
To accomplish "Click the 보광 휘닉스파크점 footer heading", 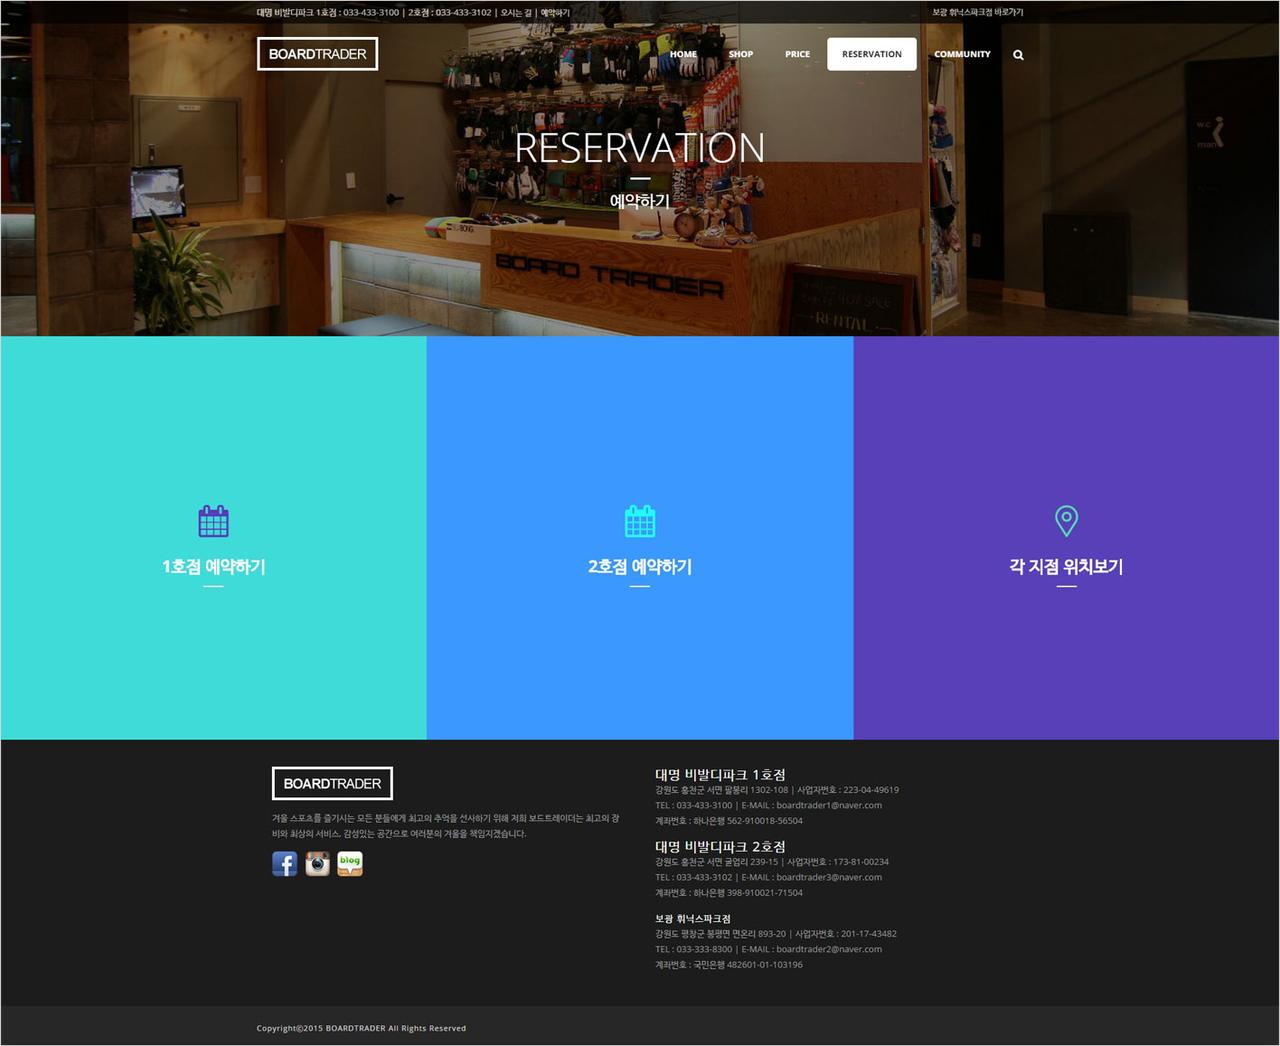I will [693, 918].
